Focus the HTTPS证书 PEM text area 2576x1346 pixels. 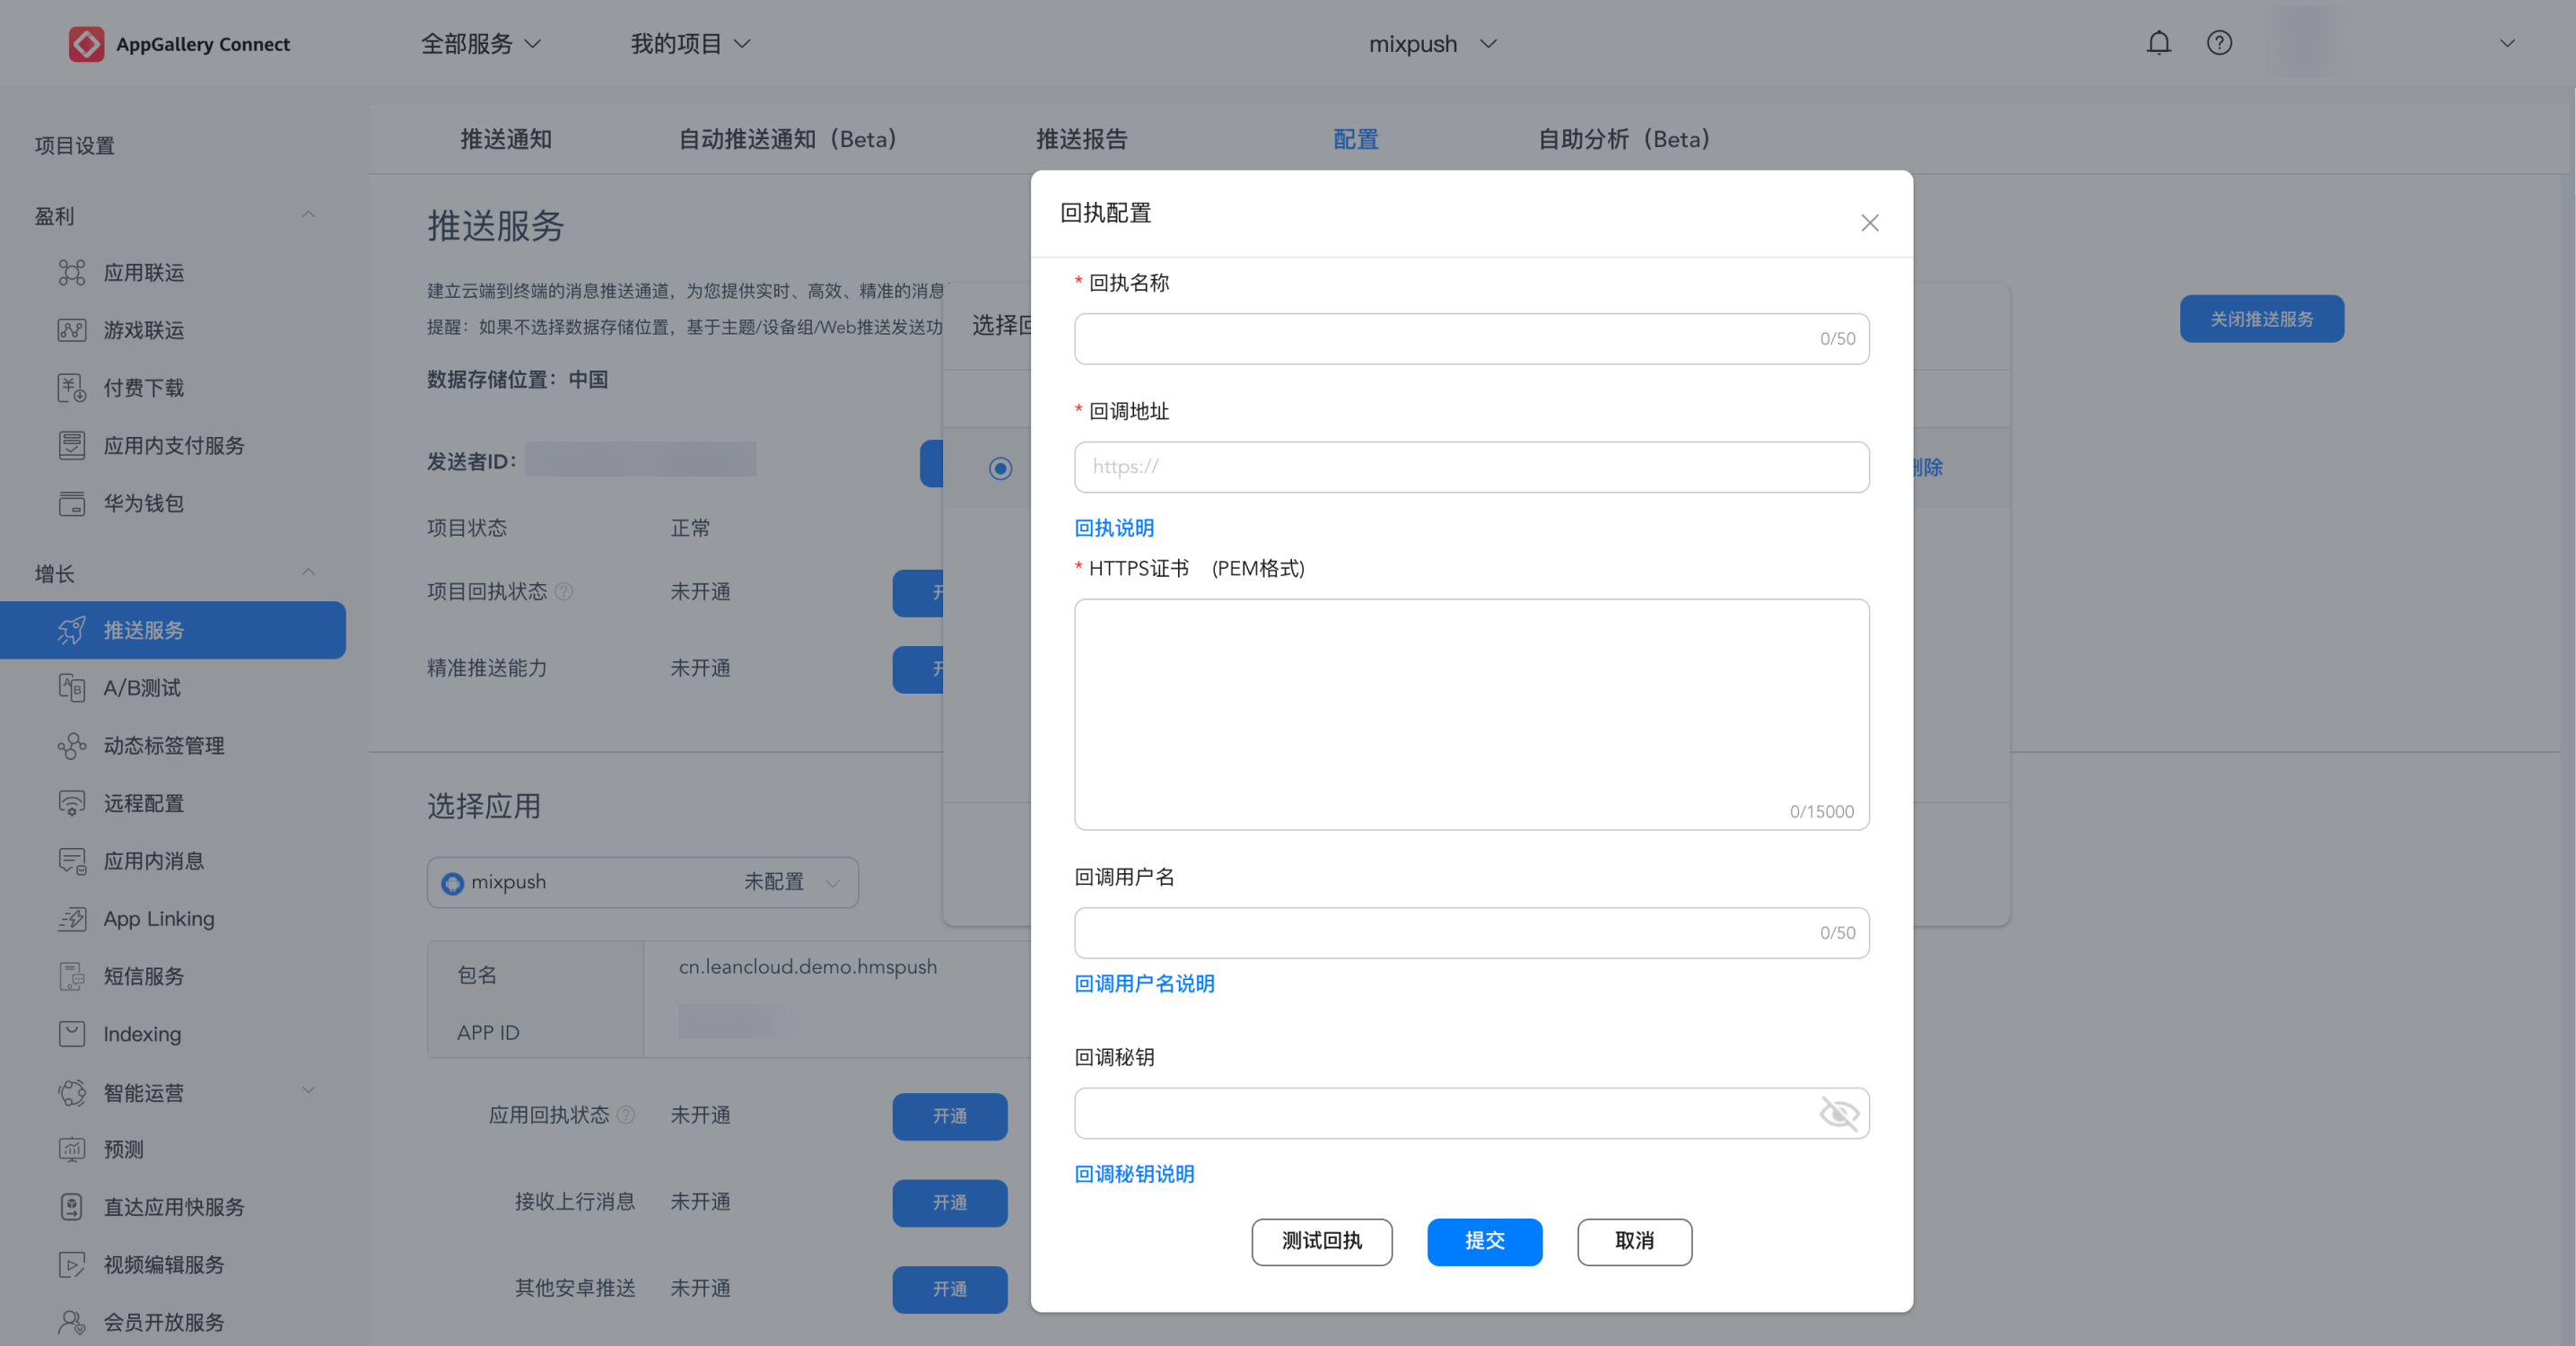(1472, 714)
